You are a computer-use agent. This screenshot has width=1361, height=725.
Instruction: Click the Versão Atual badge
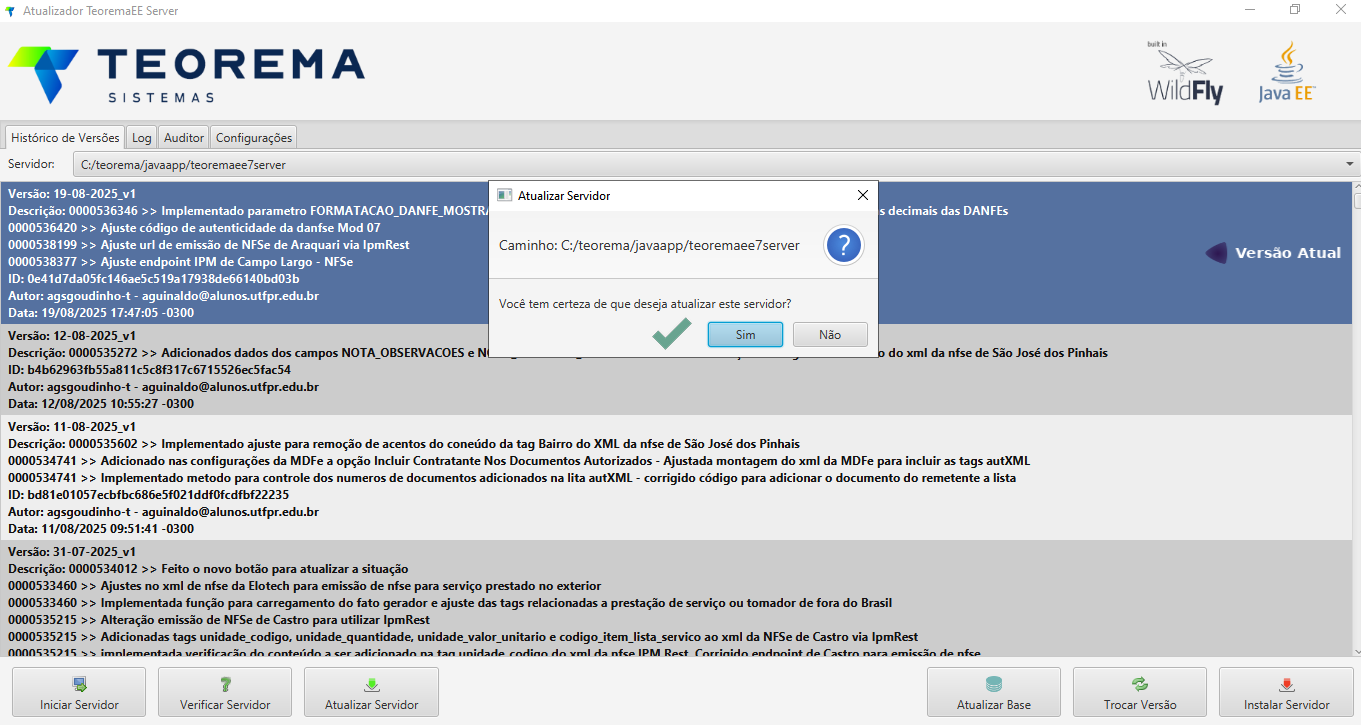[1273, 253]
